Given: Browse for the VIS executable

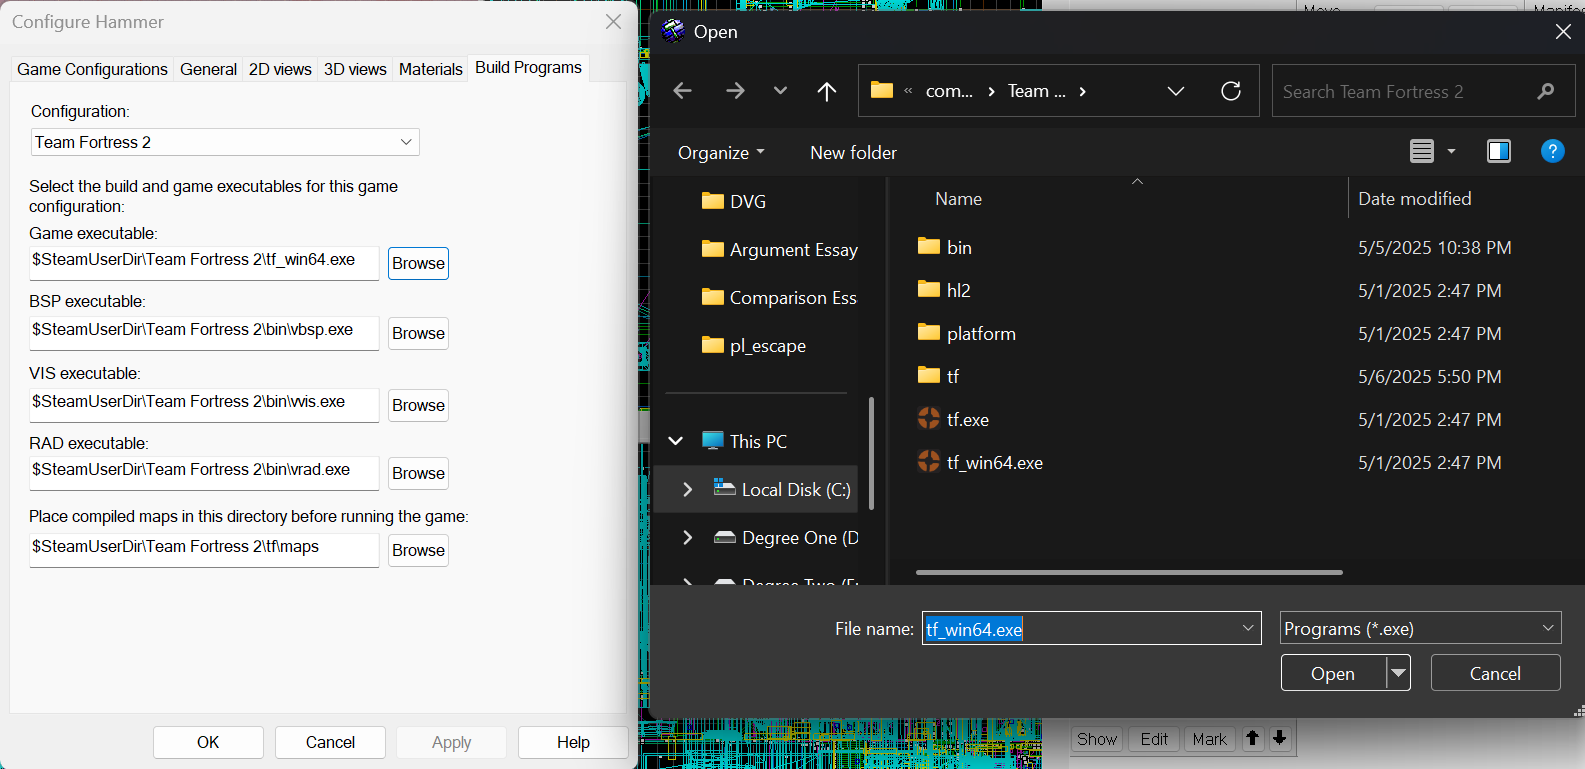Looking at the screenshot, I should (418, 405).
